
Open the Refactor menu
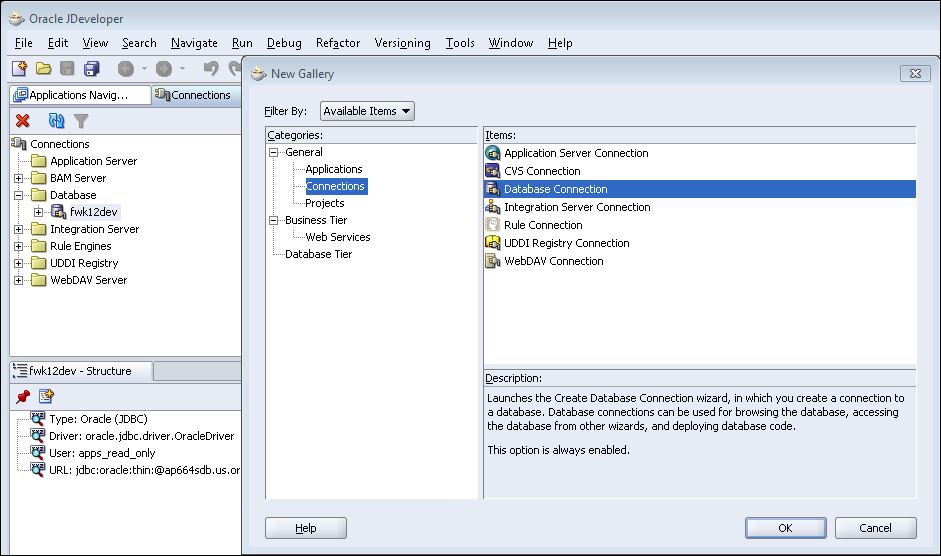[x=338, y=43]
